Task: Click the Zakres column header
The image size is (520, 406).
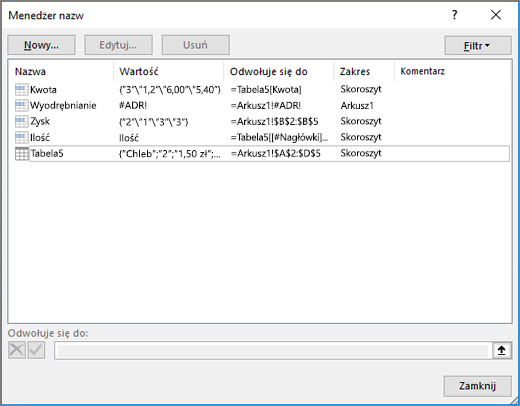Action: point(355,72)
